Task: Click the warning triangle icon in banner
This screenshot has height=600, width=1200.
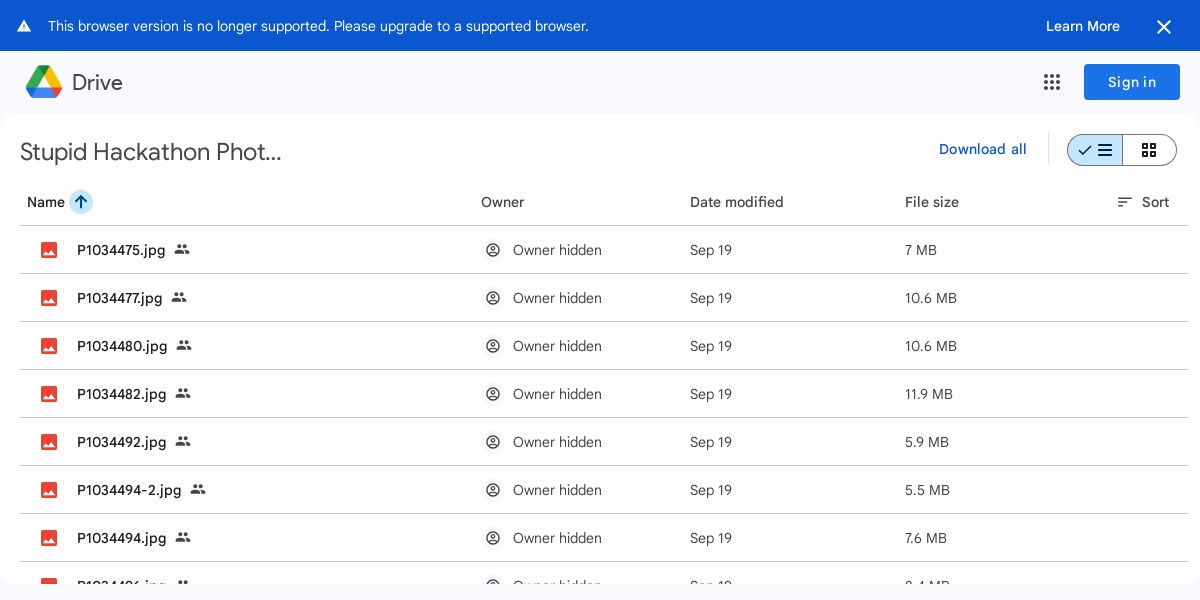Action: (x=24, y=26)
